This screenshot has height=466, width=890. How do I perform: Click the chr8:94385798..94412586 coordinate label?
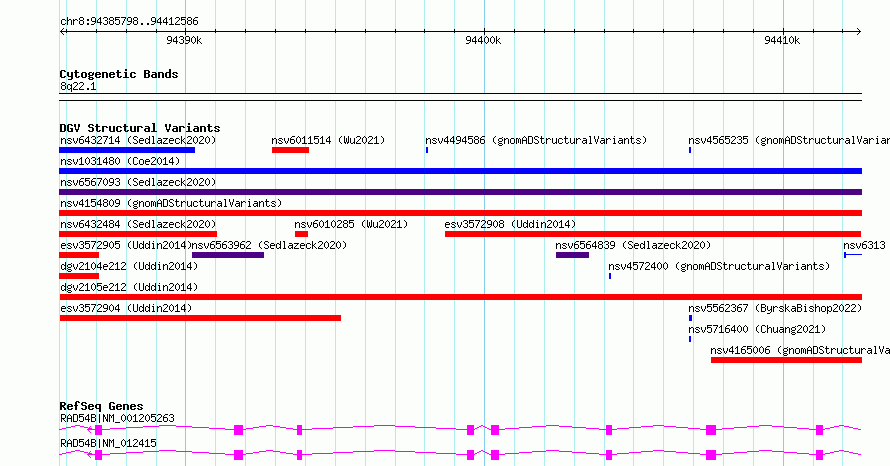point(129,22)
